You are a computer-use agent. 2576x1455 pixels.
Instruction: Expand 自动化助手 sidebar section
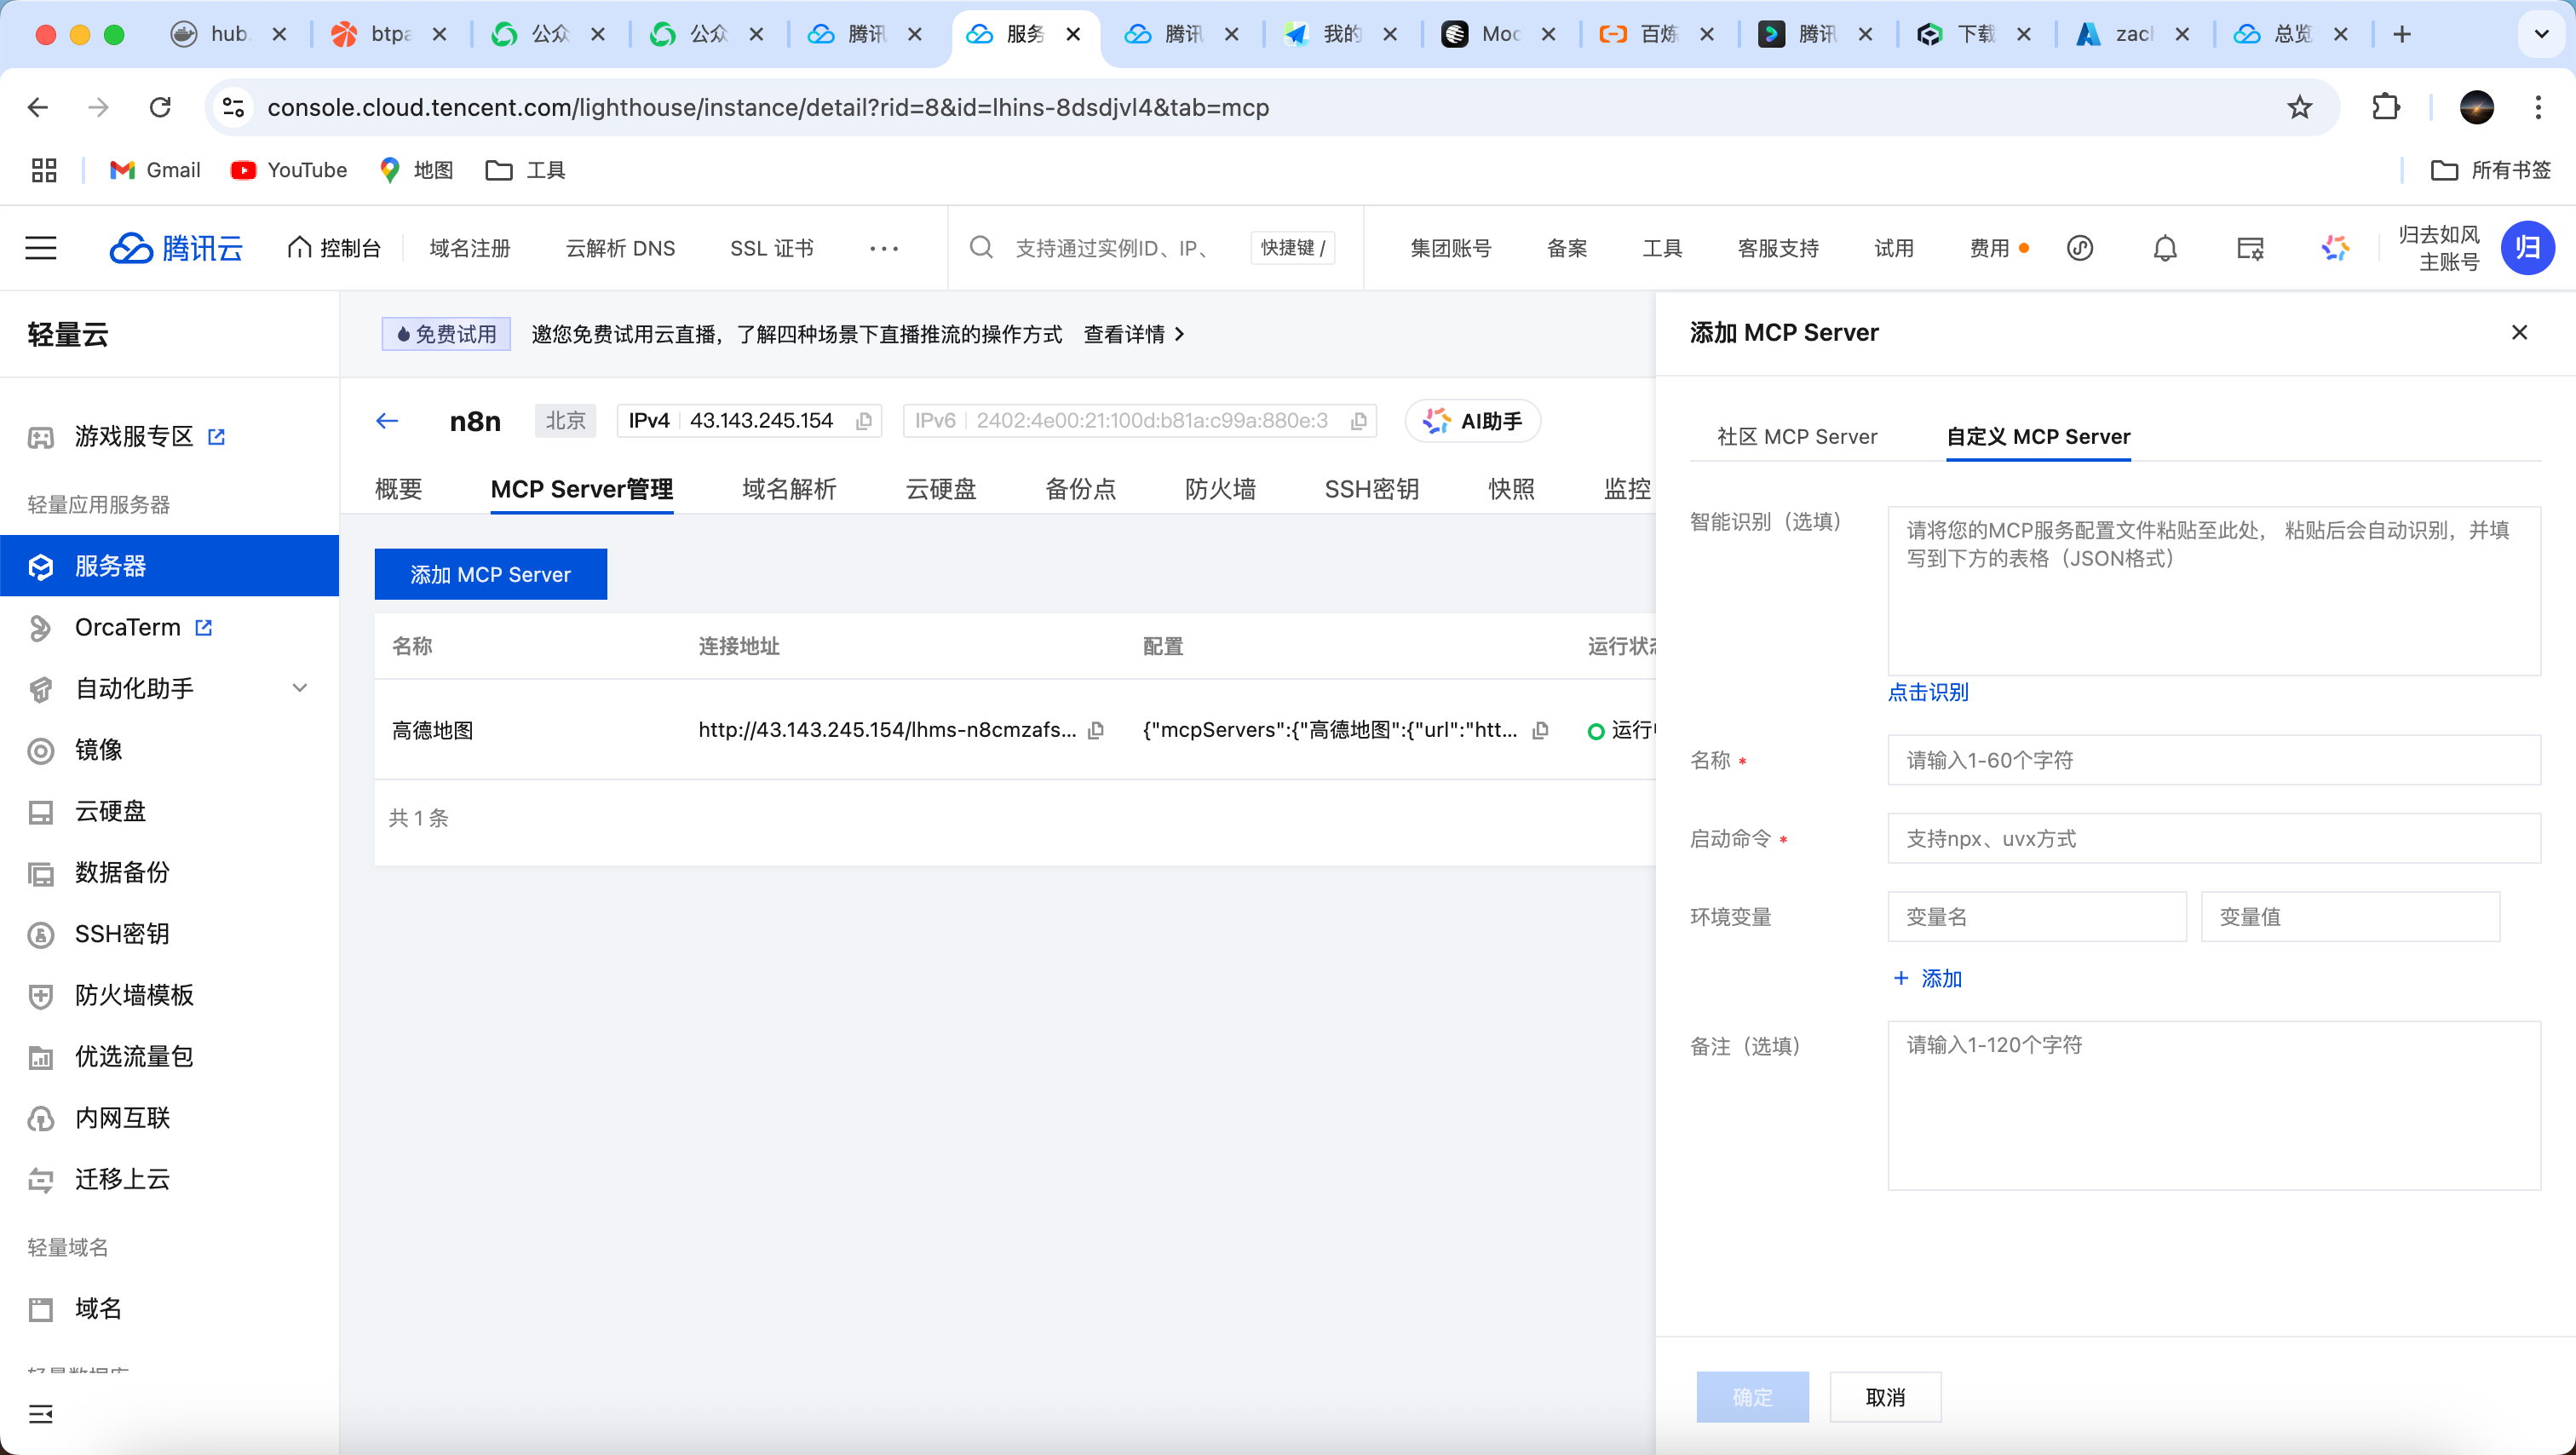pos(299,688)
